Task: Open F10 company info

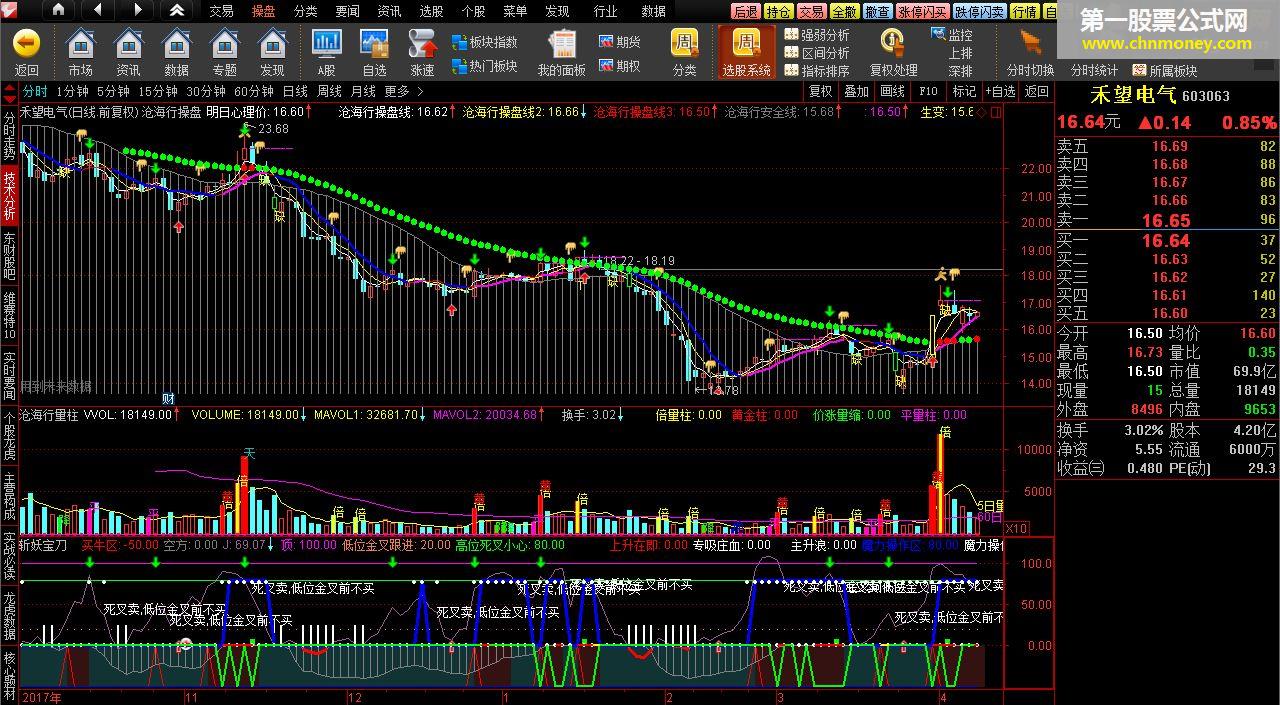Action: click(928, 91)
